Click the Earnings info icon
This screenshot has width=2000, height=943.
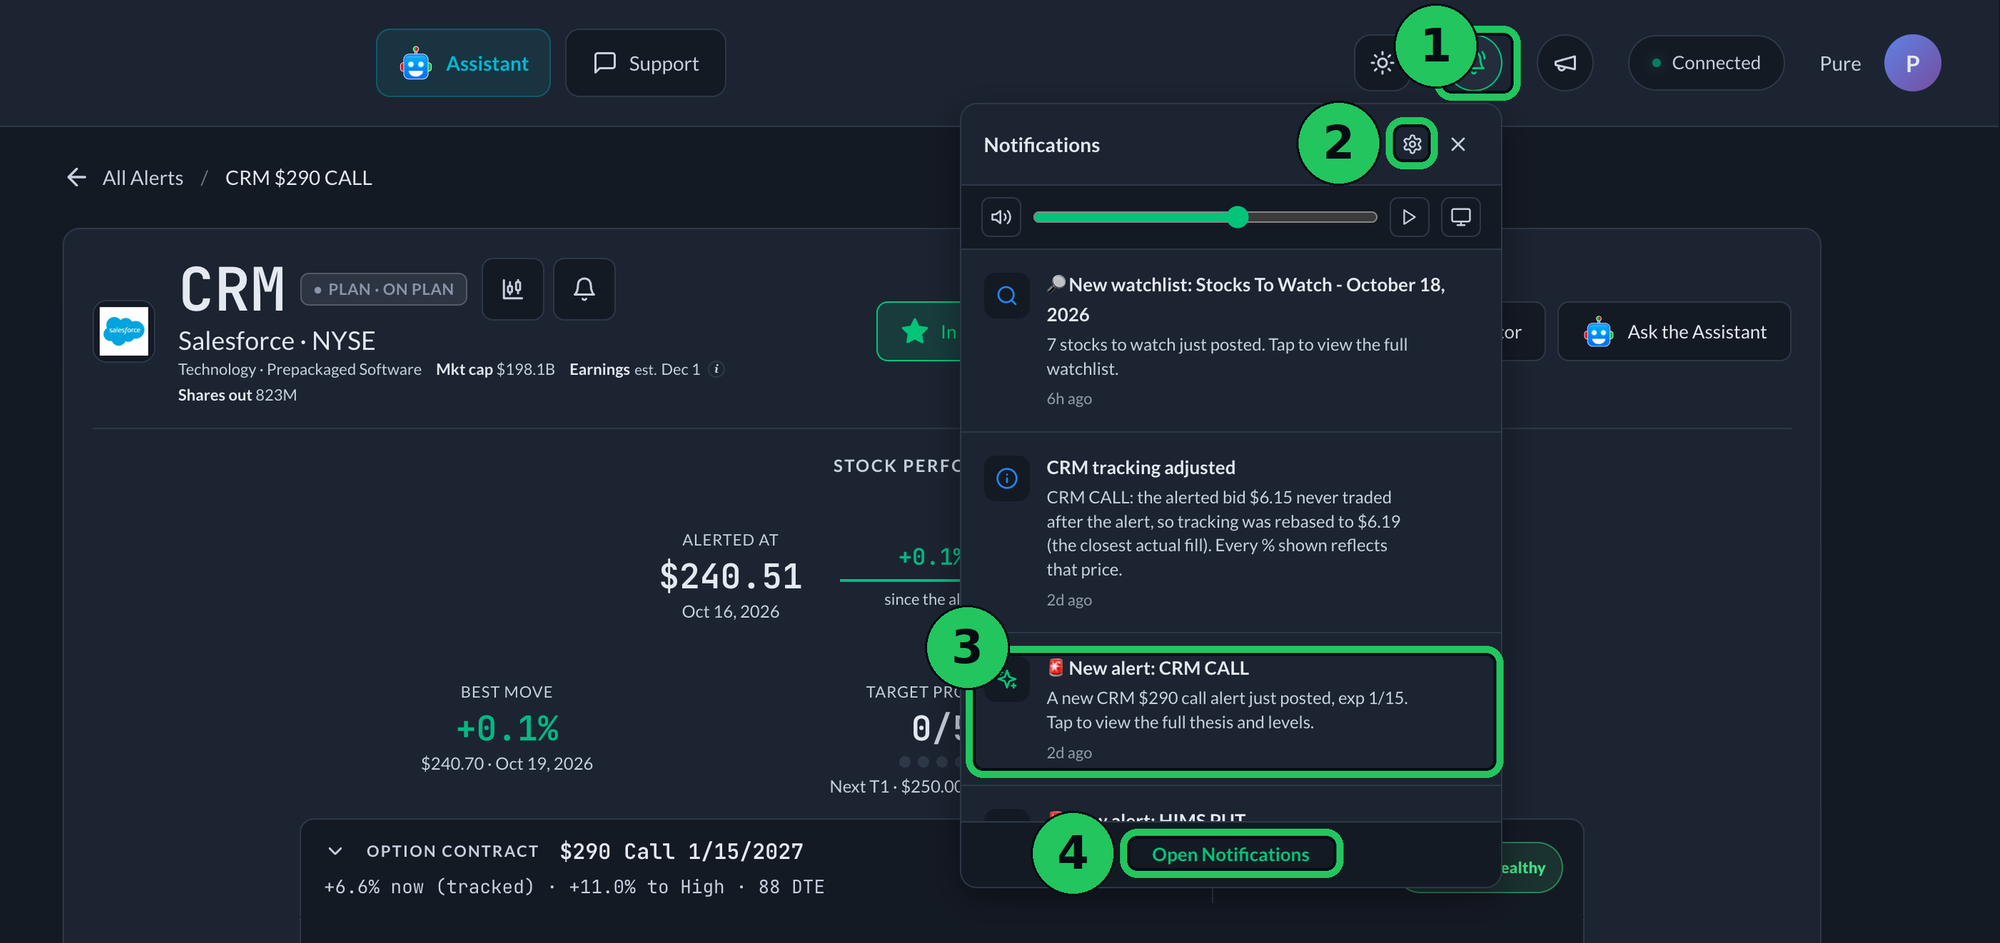click(716, 369)
